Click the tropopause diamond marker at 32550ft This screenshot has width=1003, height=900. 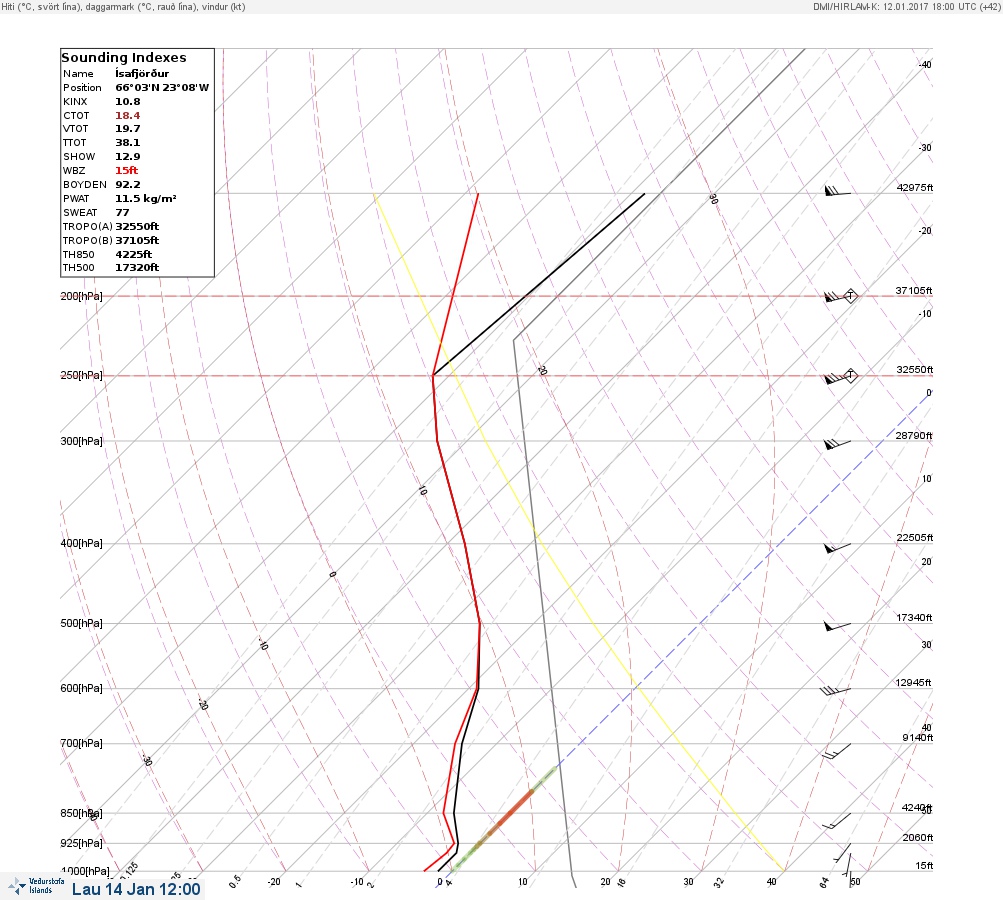point(850,375)
